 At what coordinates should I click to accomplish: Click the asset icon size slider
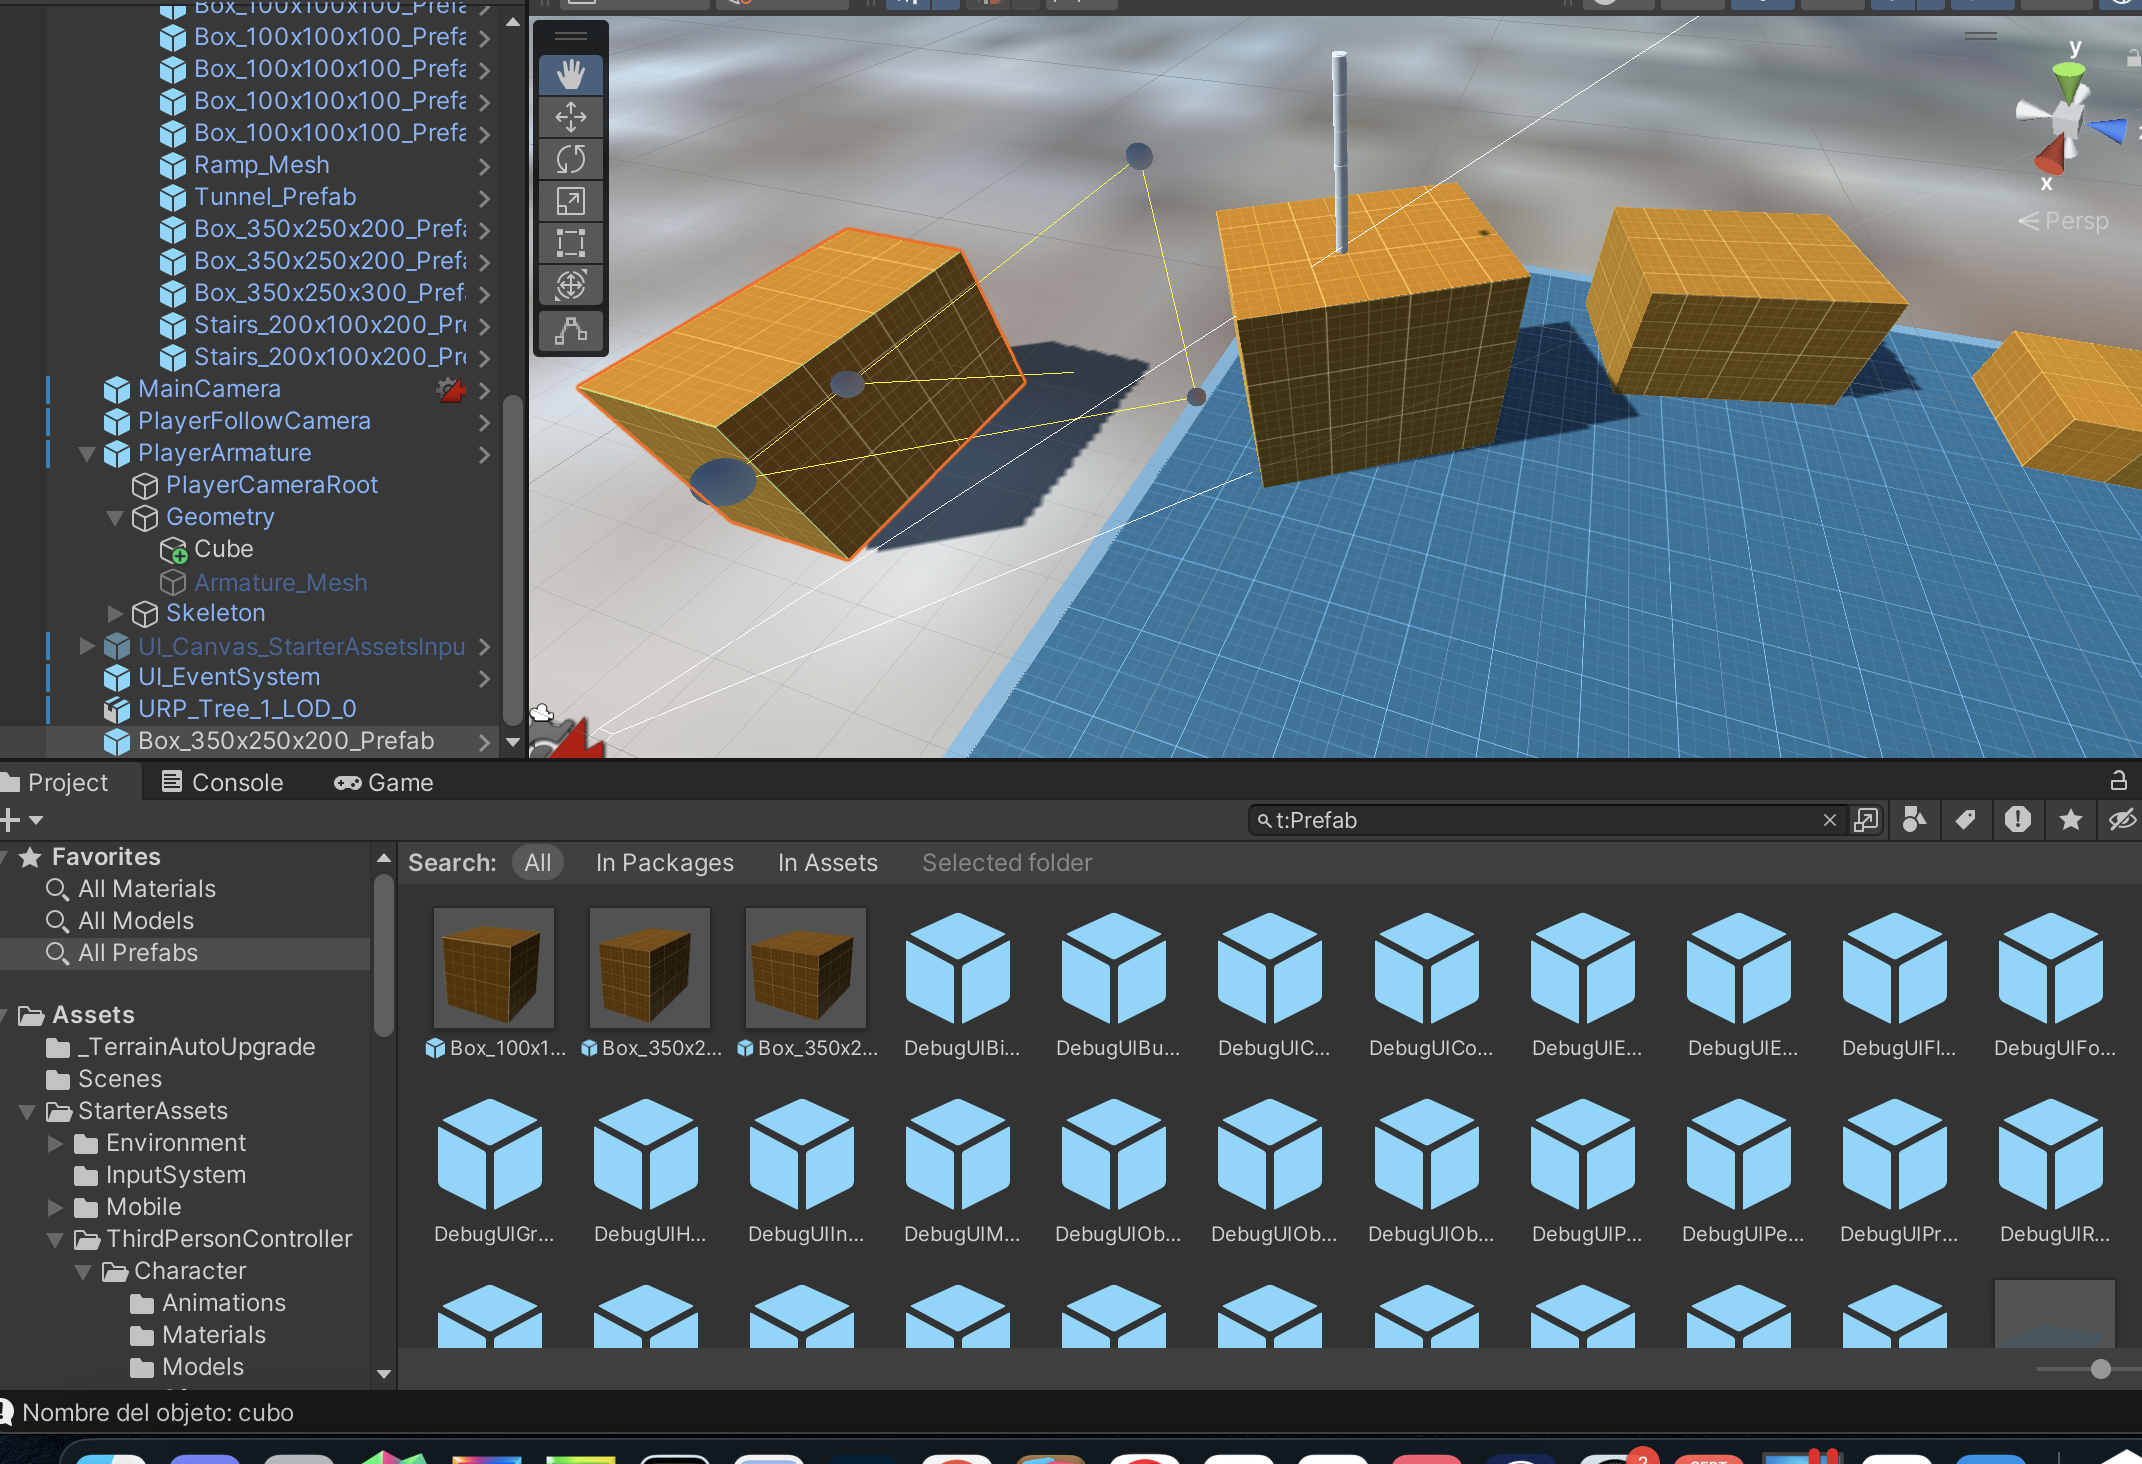[2100, 1369]
